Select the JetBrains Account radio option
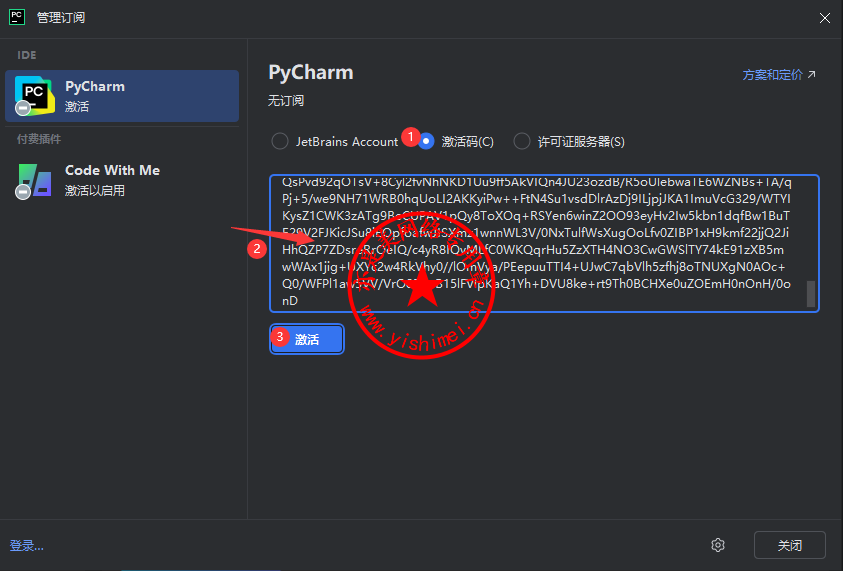 pos(280,141)
